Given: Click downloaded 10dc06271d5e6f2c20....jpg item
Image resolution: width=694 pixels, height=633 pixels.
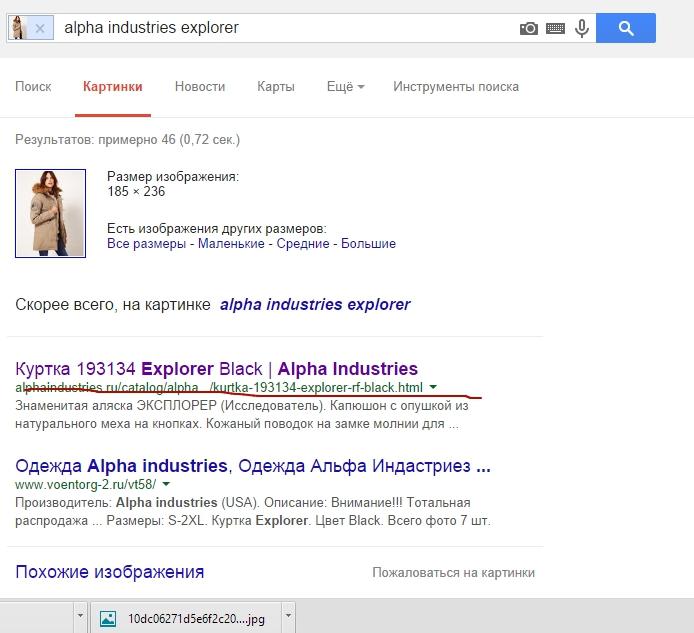Looking at the screenshot, I should pyautogui.click(x=186, y=618).
